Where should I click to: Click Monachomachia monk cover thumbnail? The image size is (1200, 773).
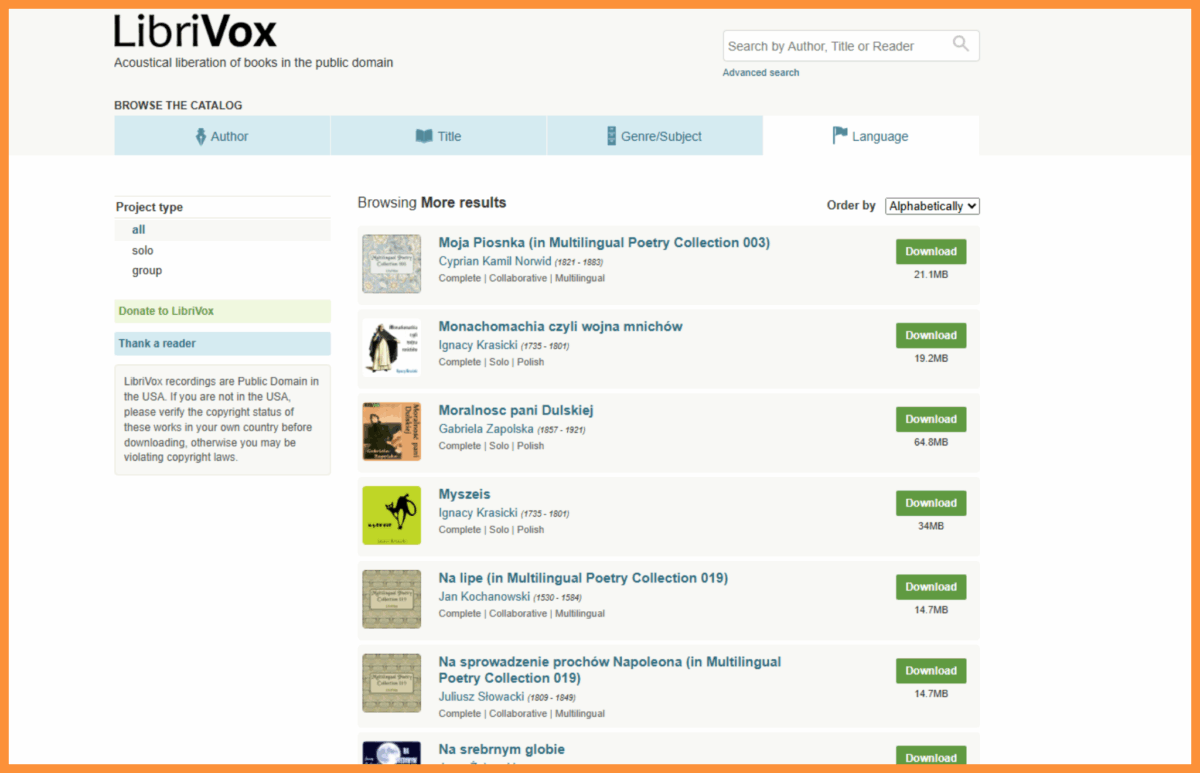pos(392,347)
